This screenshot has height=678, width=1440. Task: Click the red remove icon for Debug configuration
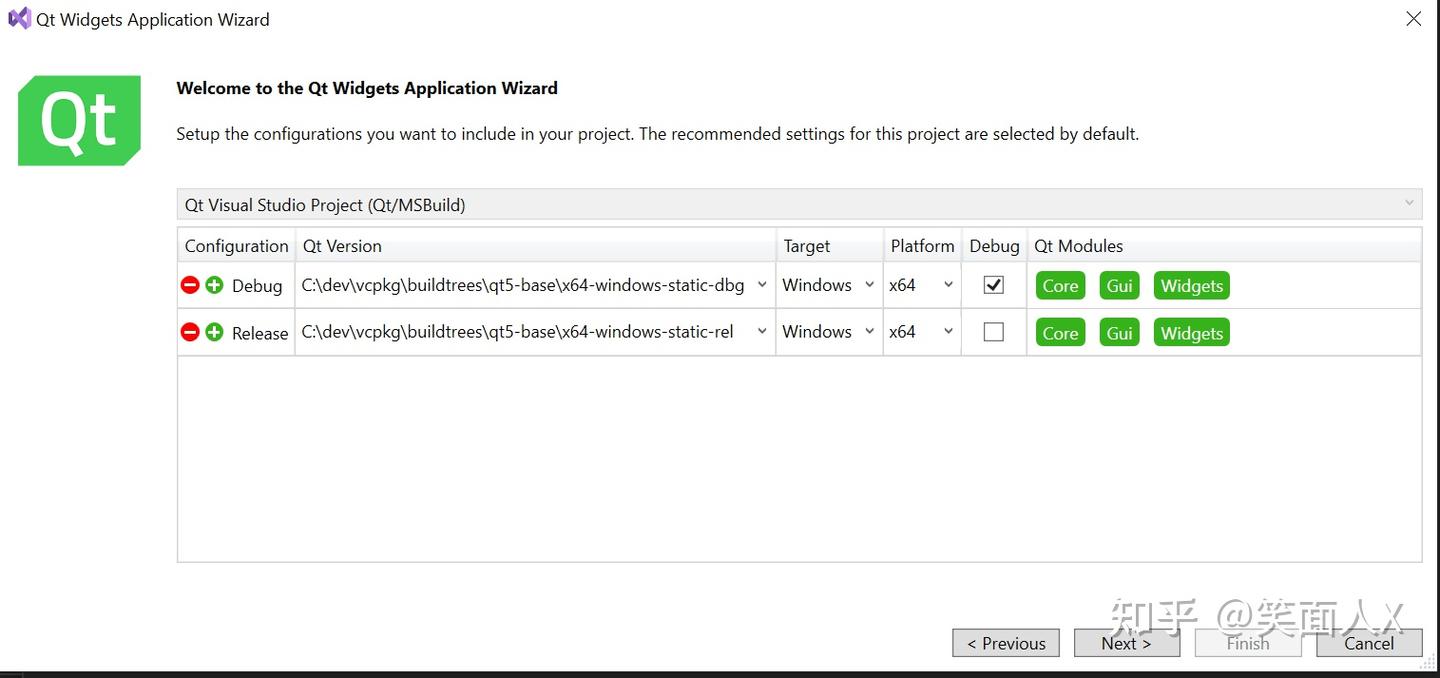pos(190,285)
